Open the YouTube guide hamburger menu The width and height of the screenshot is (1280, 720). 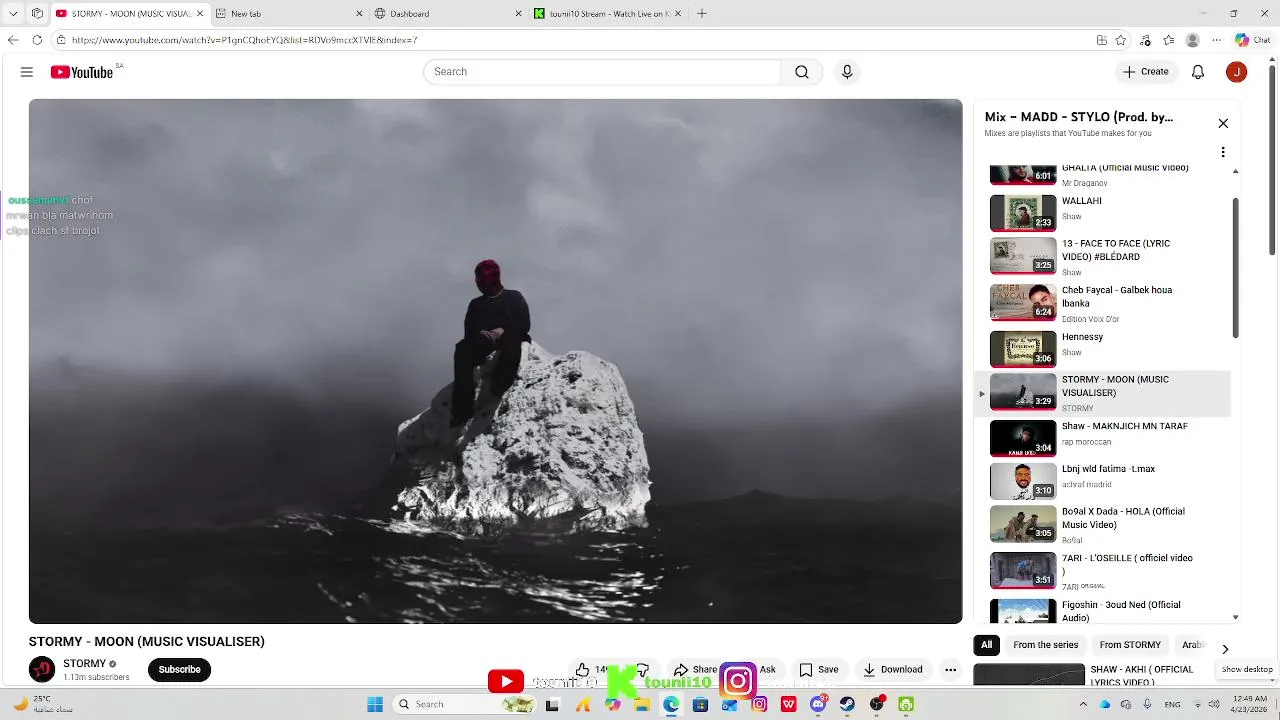(27, 72)
